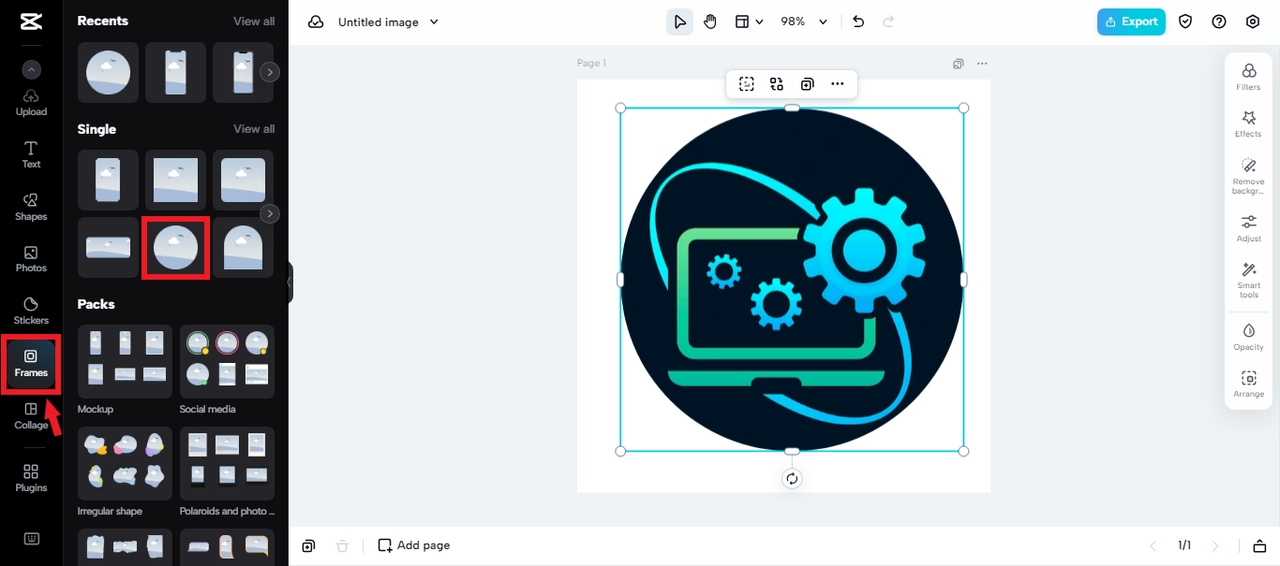Redo the last action
1280x566 pixels.
[x=888, y=22]
